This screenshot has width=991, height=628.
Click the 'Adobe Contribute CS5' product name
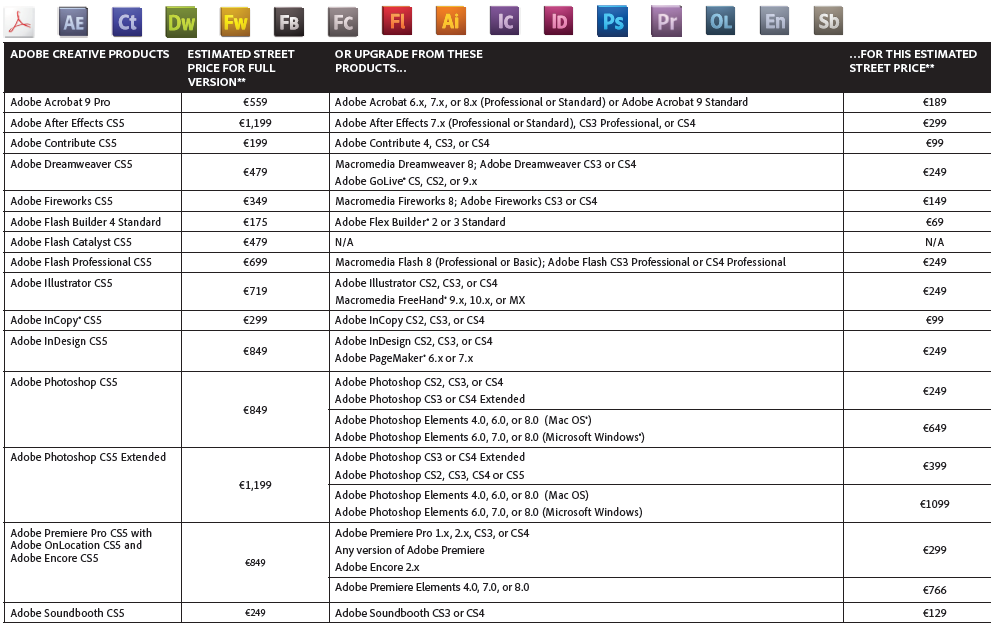63,143
